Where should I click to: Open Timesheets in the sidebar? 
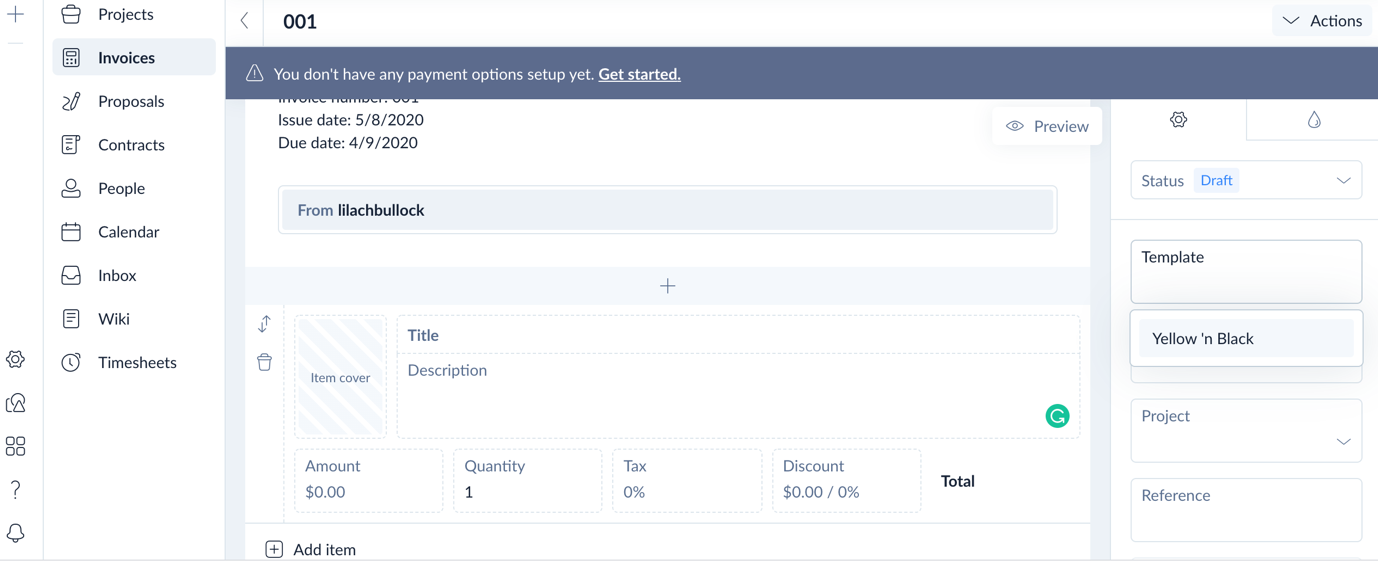pyautogui.click(x=137, y=362)
